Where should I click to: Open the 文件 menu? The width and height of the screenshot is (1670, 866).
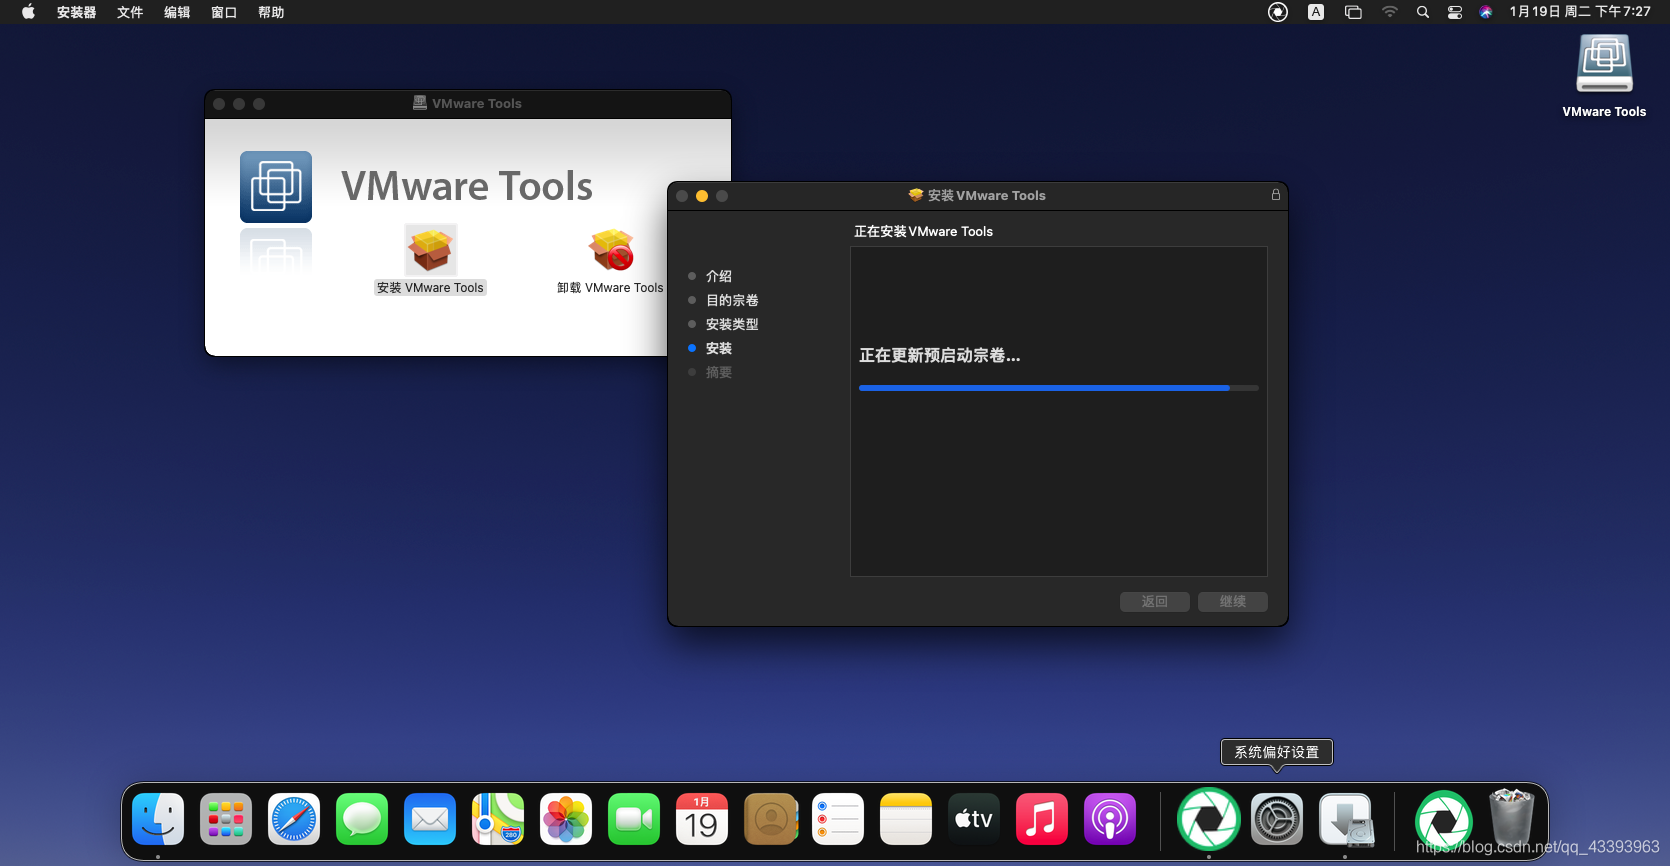[130, 12]
